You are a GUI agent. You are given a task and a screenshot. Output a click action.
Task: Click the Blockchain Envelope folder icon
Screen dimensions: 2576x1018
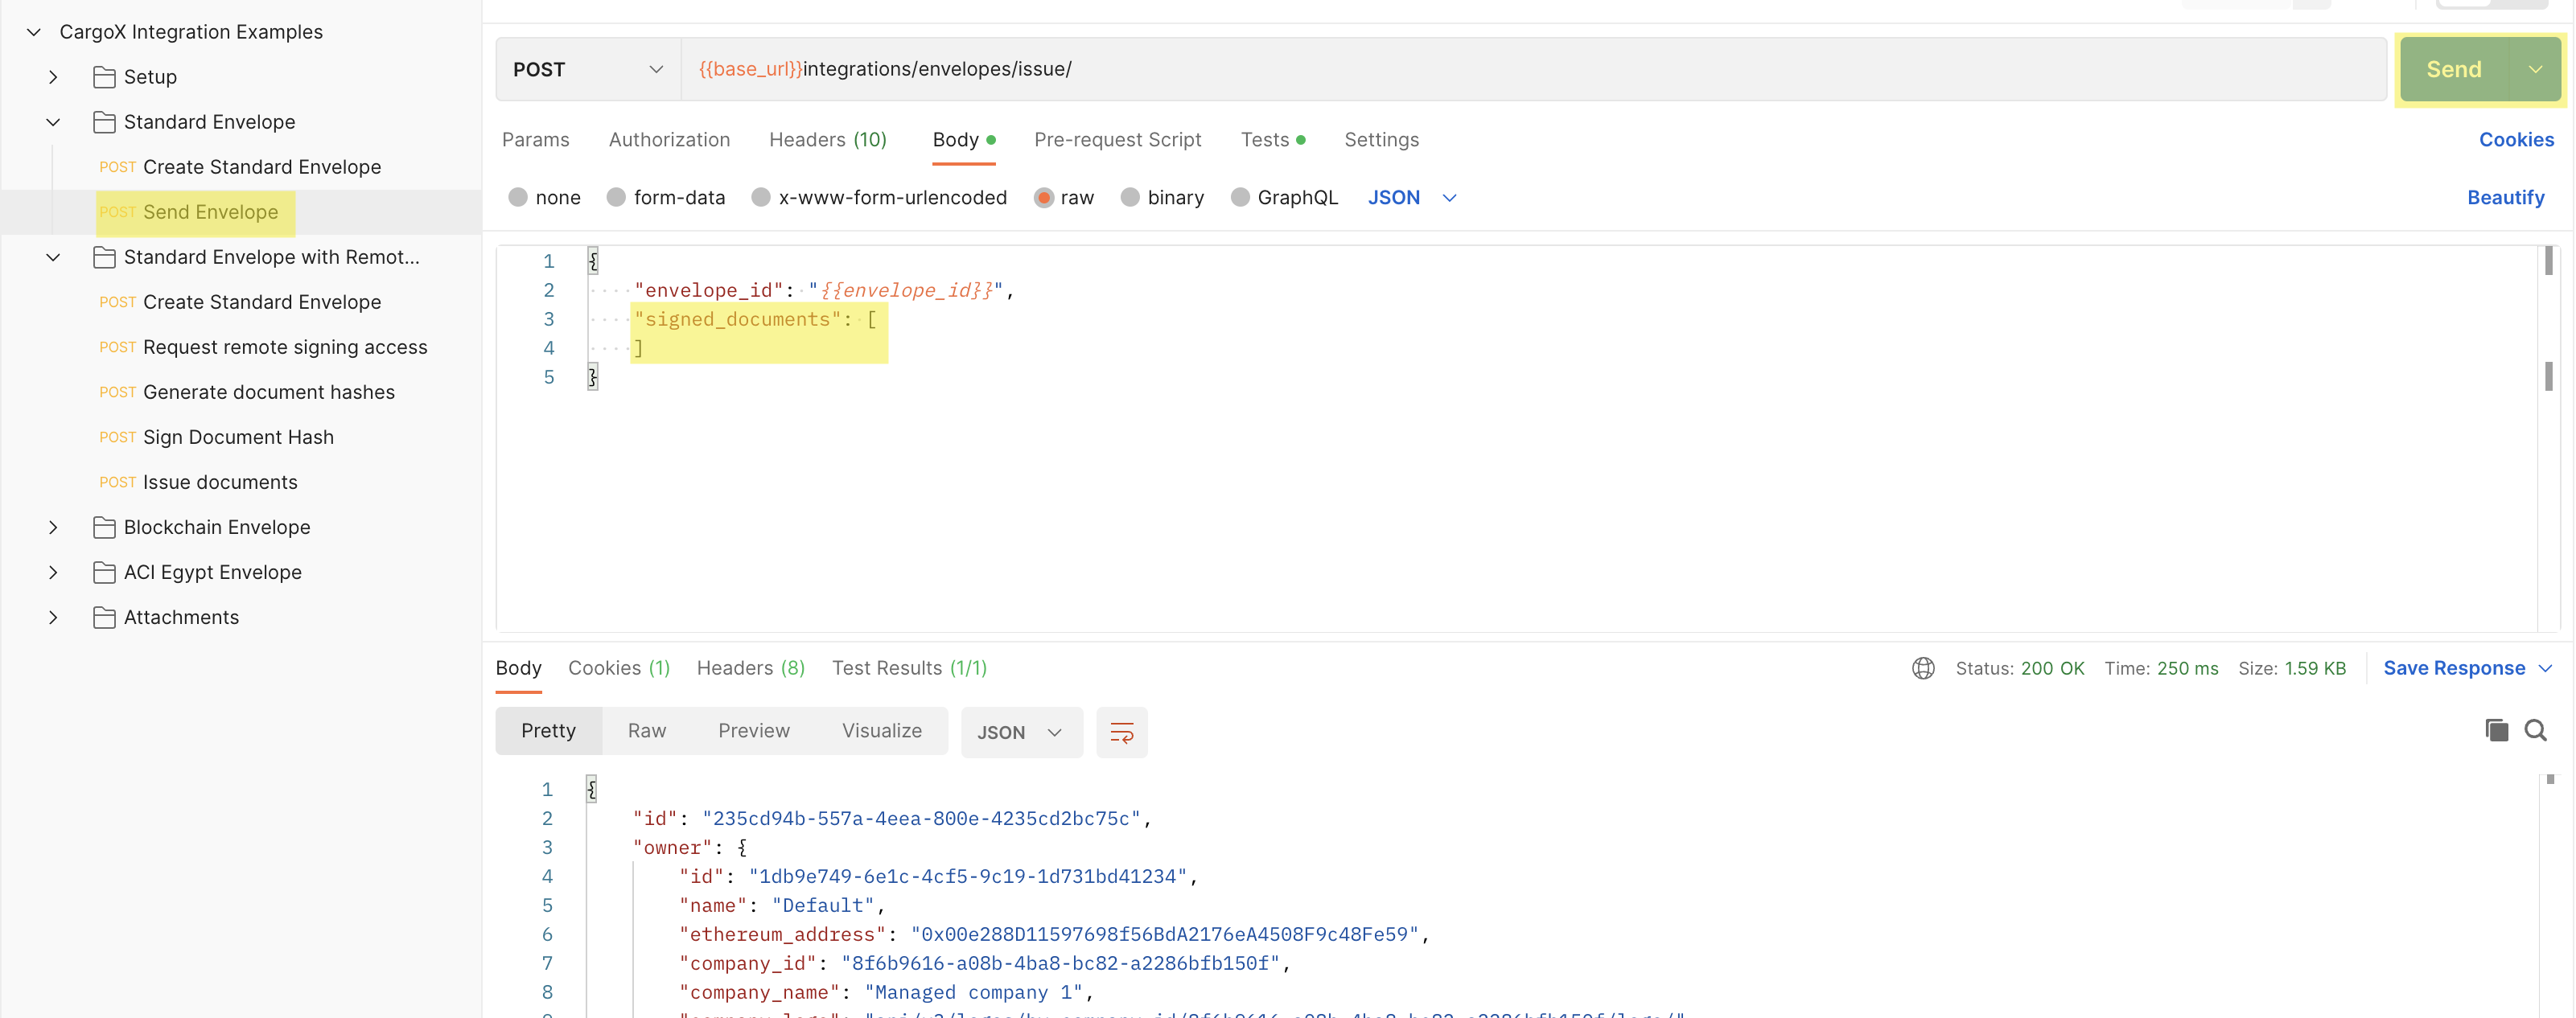(104, 527)
